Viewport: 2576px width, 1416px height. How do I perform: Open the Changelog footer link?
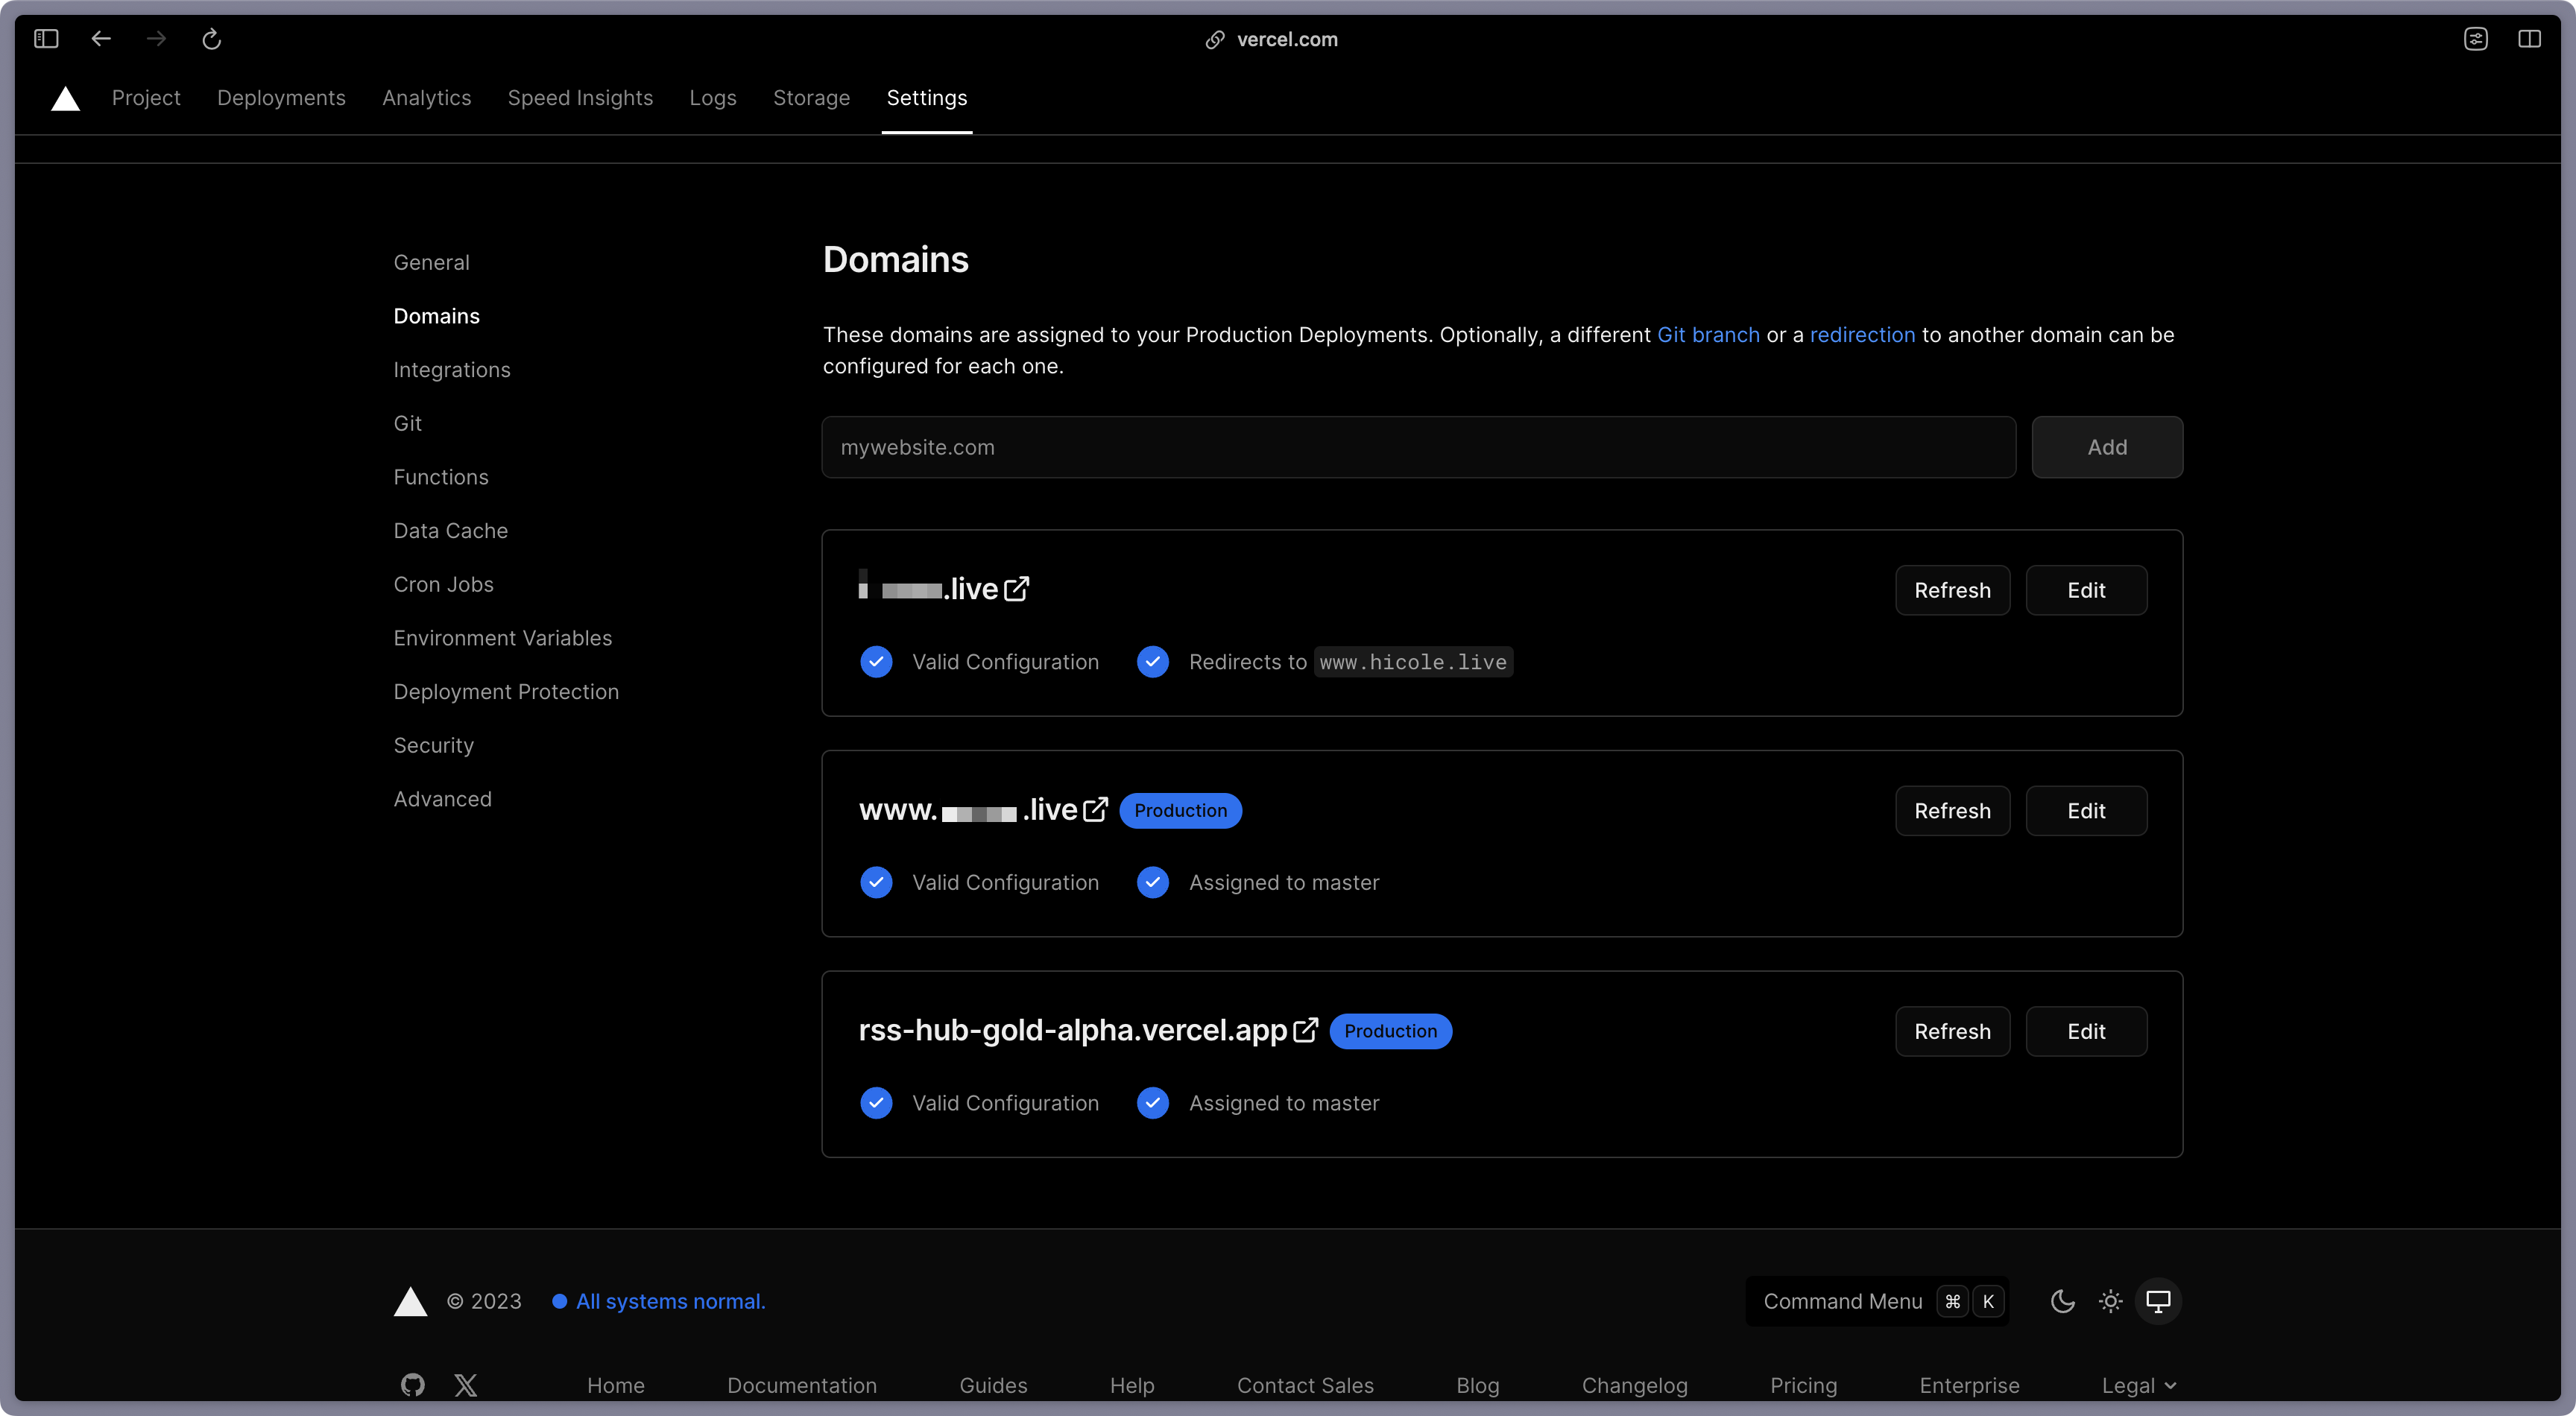[x=1635, y=1385]
